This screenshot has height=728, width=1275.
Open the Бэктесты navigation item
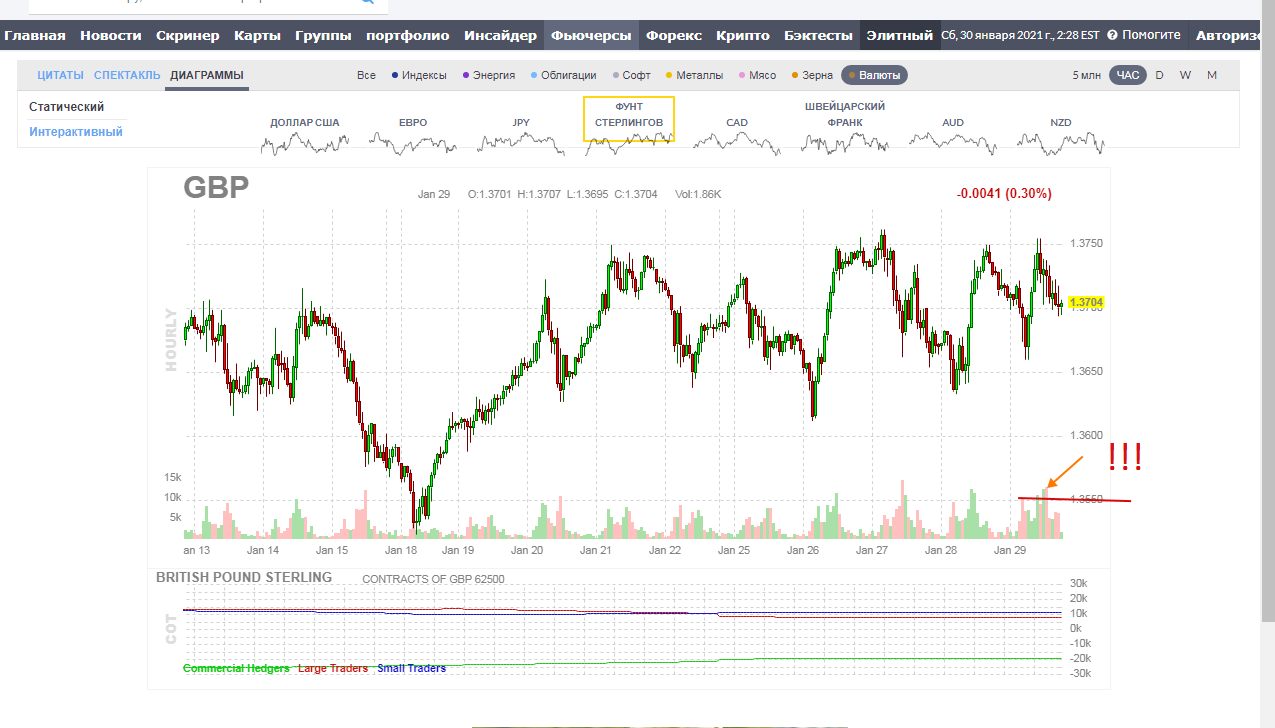[818, 36]
